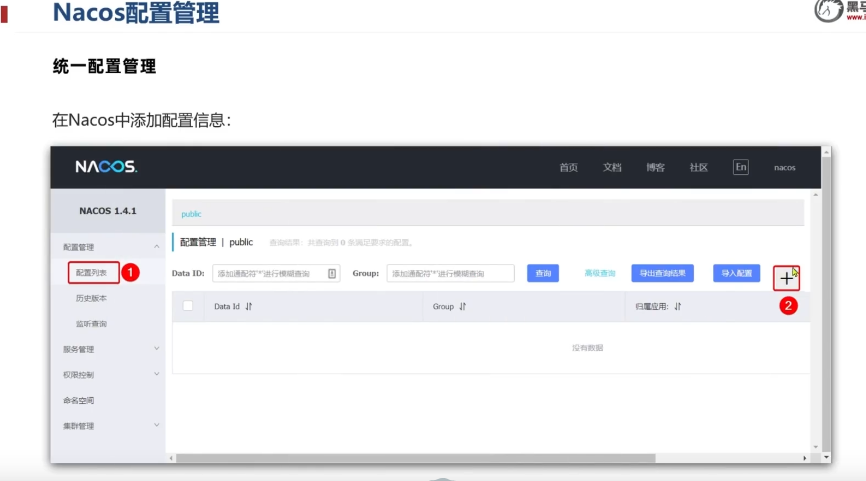Sort by the 归属应用 column
This screenshot has width=866, height=481.
click(x=678, y=306)
